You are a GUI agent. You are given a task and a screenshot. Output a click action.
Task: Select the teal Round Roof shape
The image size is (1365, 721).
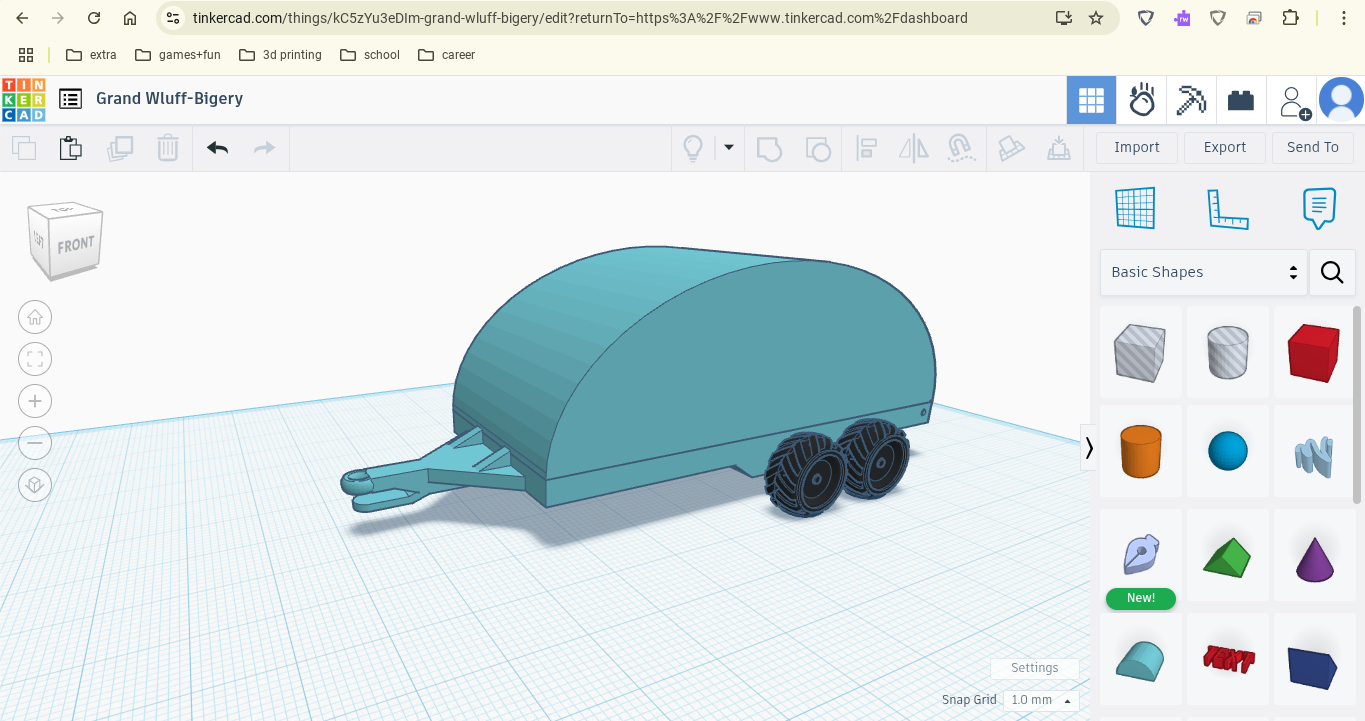(1141, 660)
